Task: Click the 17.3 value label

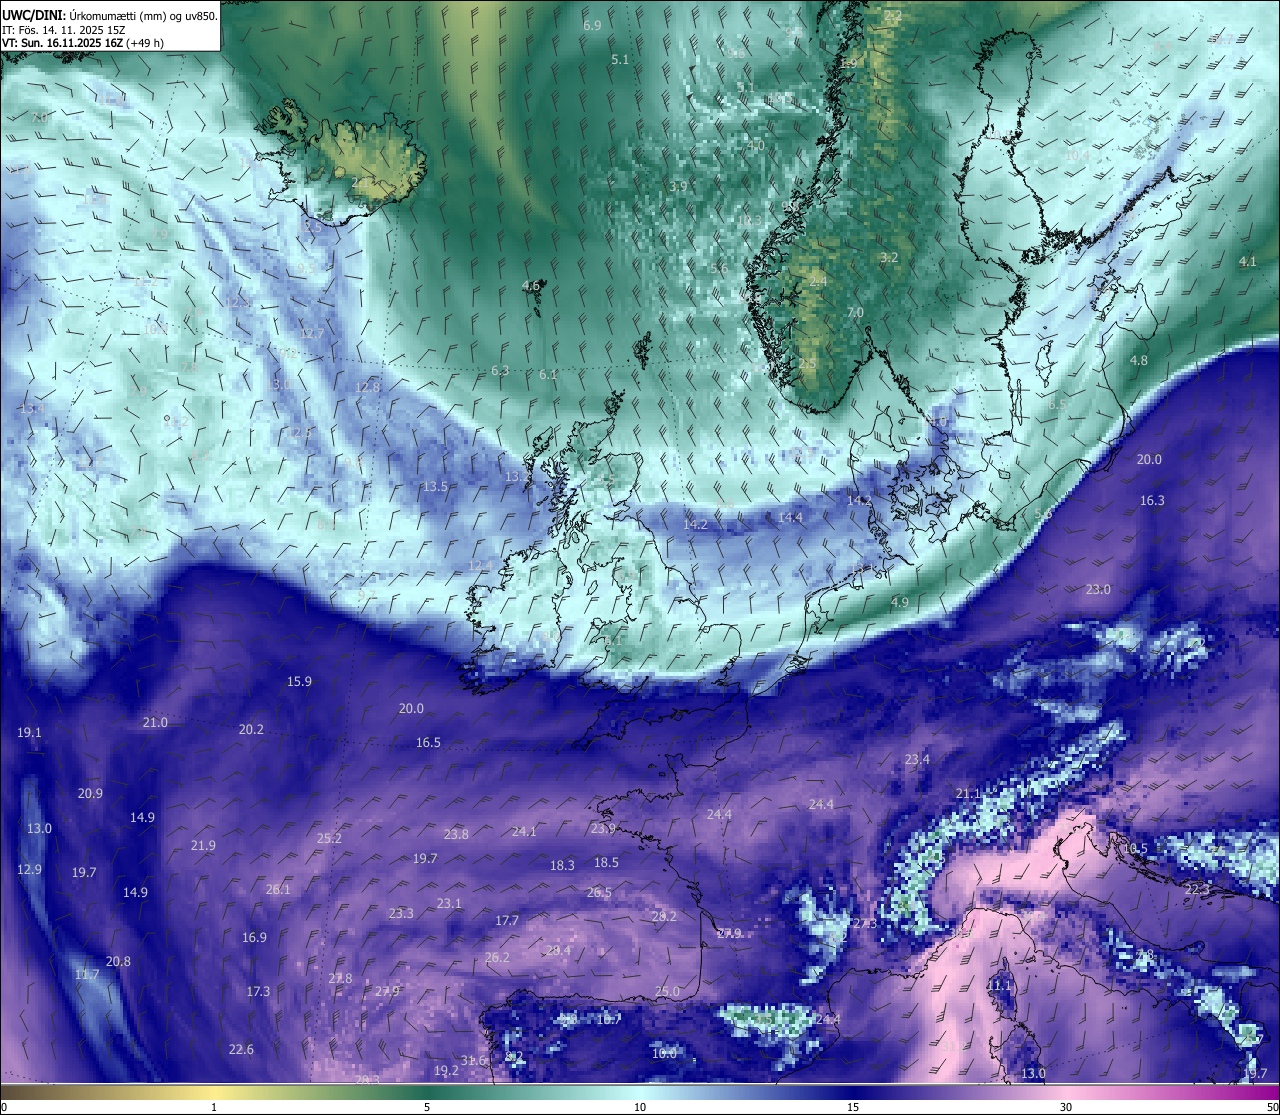Action: pyautogui.click(x=258, y=991)
